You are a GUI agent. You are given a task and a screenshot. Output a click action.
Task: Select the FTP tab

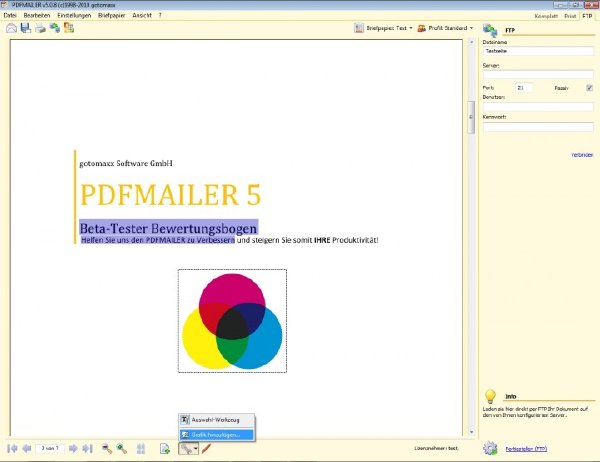coord(587,16)
